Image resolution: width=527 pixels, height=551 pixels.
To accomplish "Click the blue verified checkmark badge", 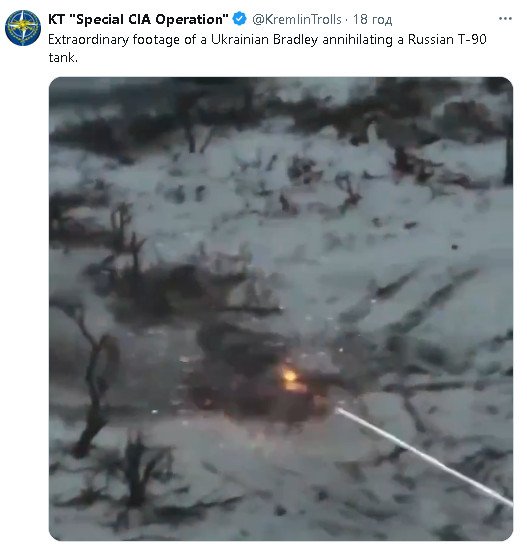I will point(240,19).
